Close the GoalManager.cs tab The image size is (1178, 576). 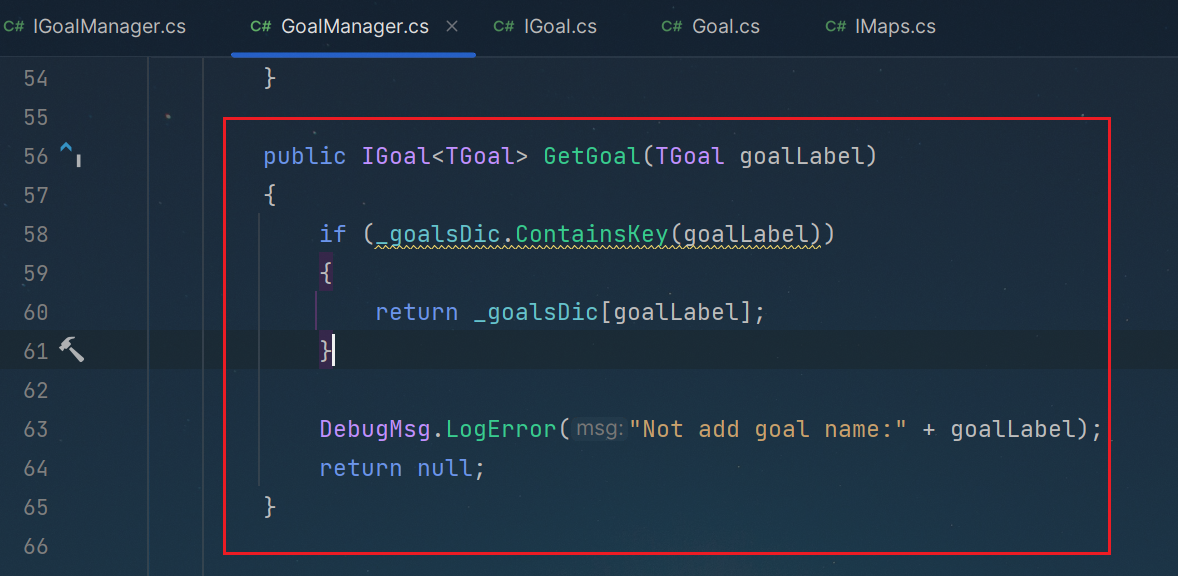(x=452, y=26)
